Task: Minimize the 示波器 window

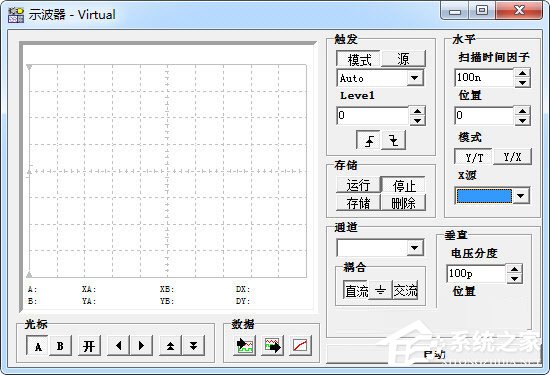Action: click(x=455, y=11)
